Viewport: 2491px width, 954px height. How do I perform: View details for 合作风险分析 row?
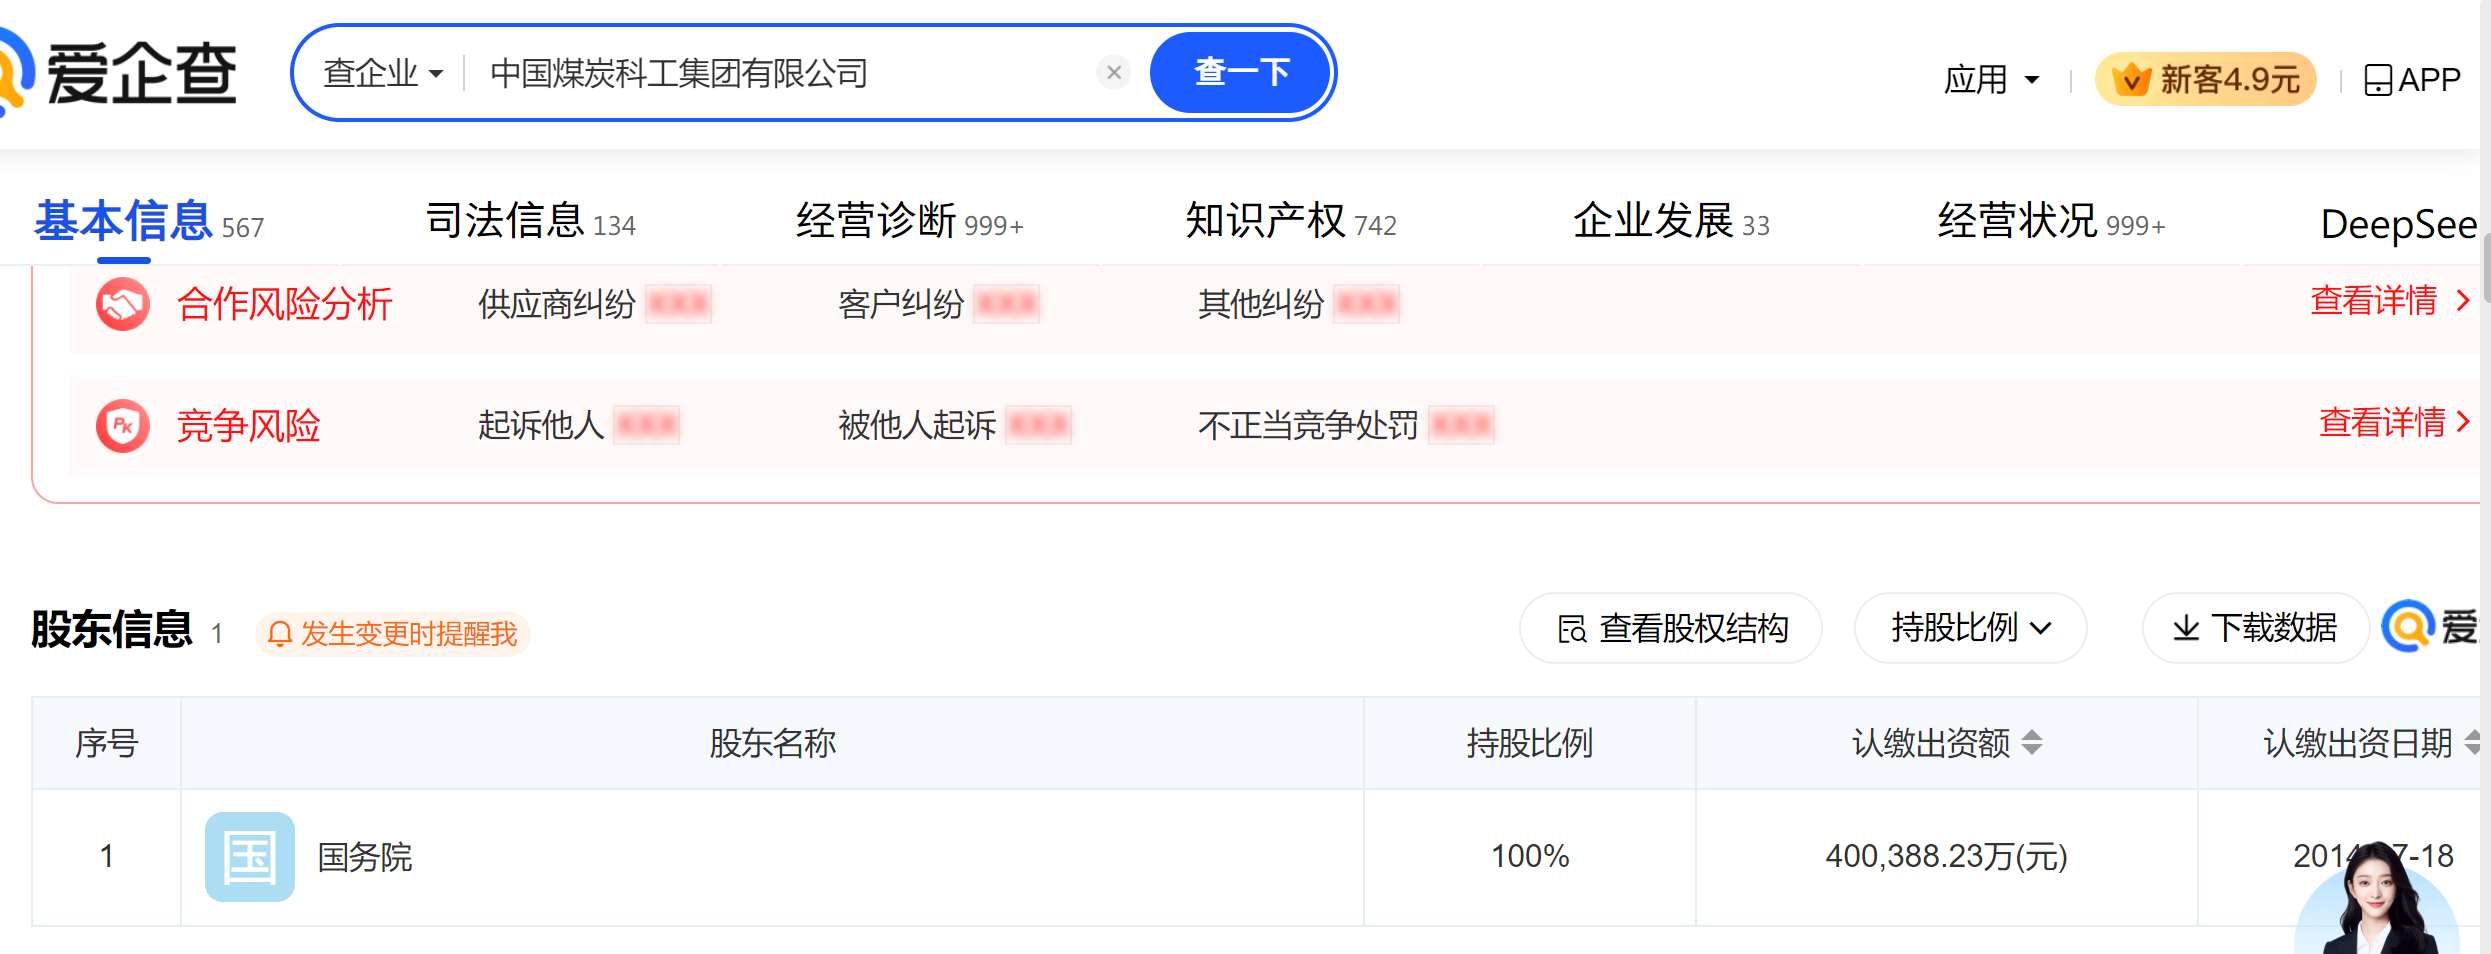(x=2390, y=300)
